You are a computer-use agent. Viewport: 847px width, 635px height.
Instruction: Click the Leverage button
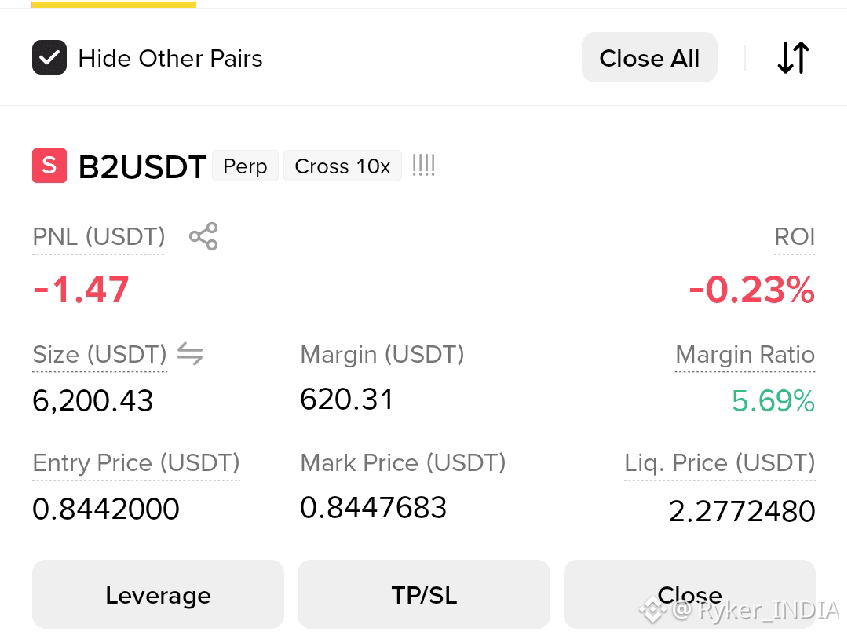tap(158, 595)
